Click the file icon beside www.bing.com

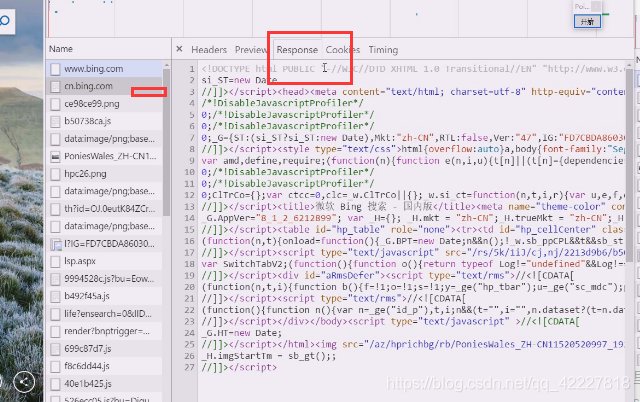55,69
